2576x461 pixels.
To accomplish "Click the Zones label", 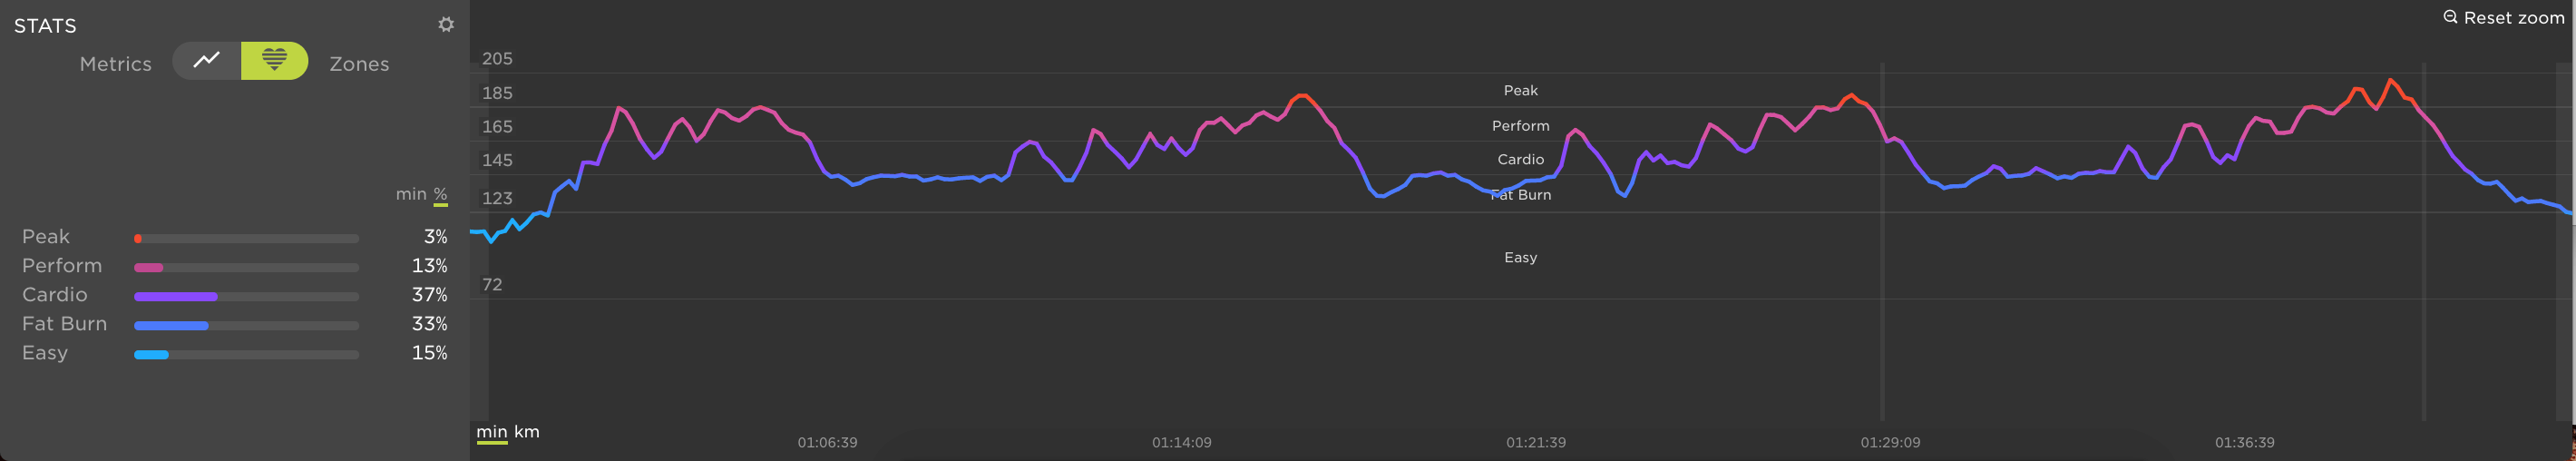I will (x=359, y=64).
